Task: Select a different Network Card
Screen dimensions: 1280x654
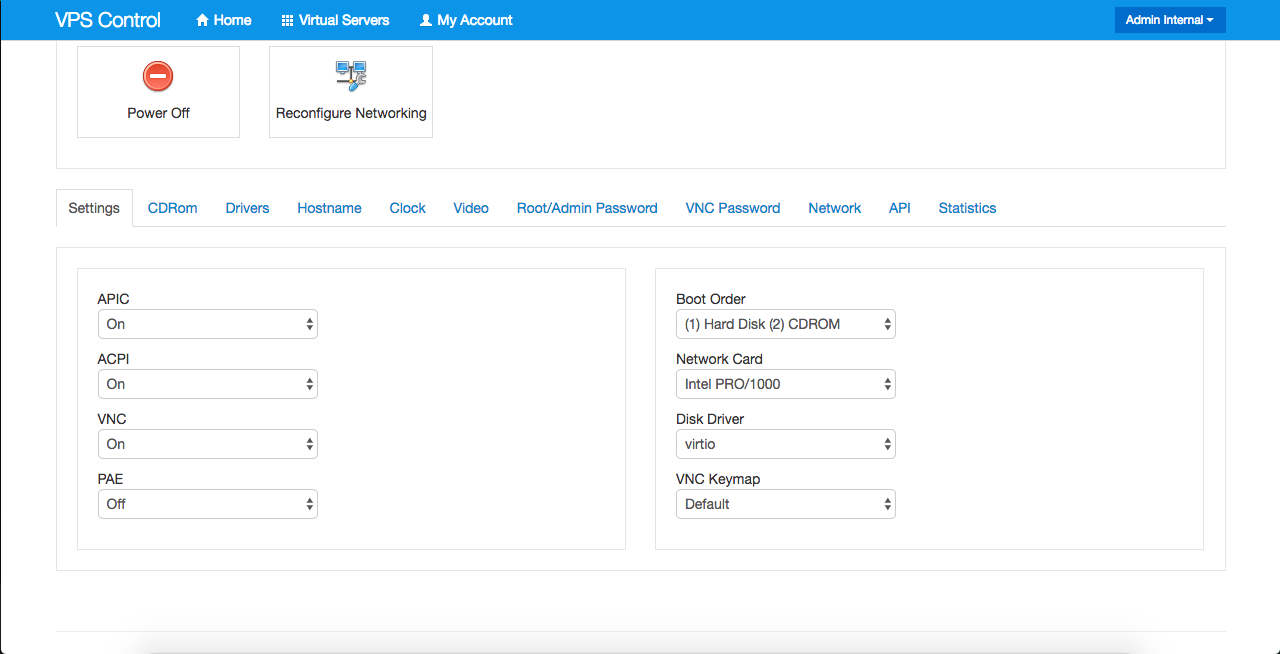Action: [786, 384]
